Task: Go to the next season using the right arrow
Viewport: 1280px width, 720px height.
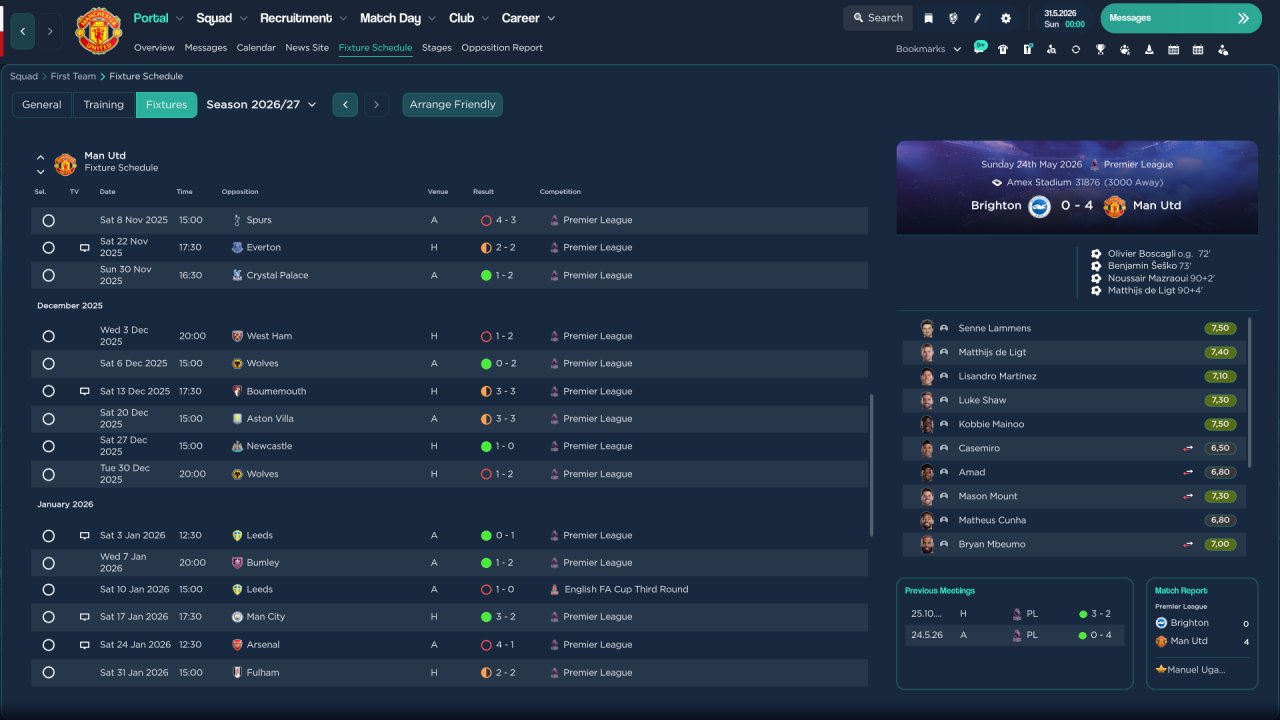Action: pyautogui.click(x=376, y=105)
